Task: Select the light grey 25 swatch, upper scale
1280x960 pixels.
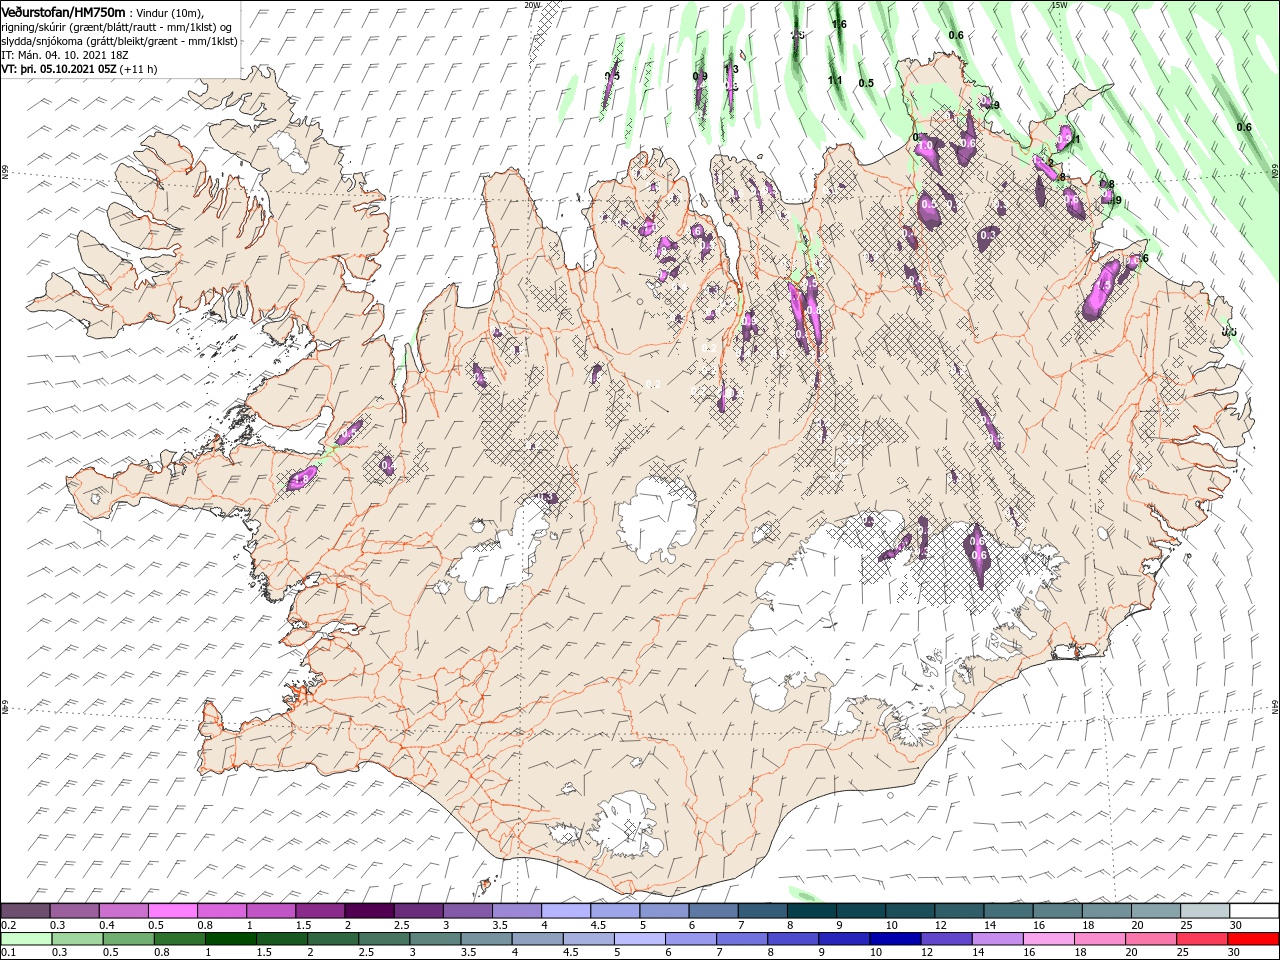Action: (x=1205, y=911)
